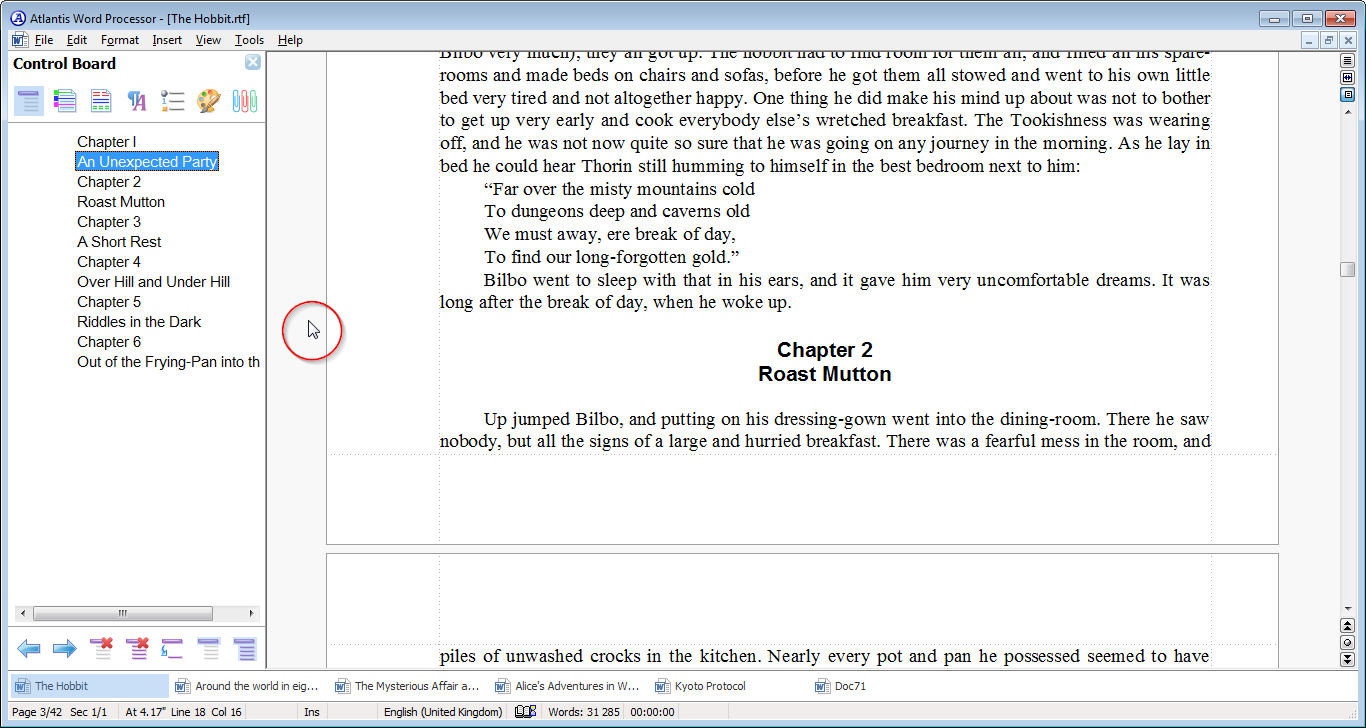Click the round browse-object button on scrollbar
1366x728 pixels.
[x=1347, y=643]
